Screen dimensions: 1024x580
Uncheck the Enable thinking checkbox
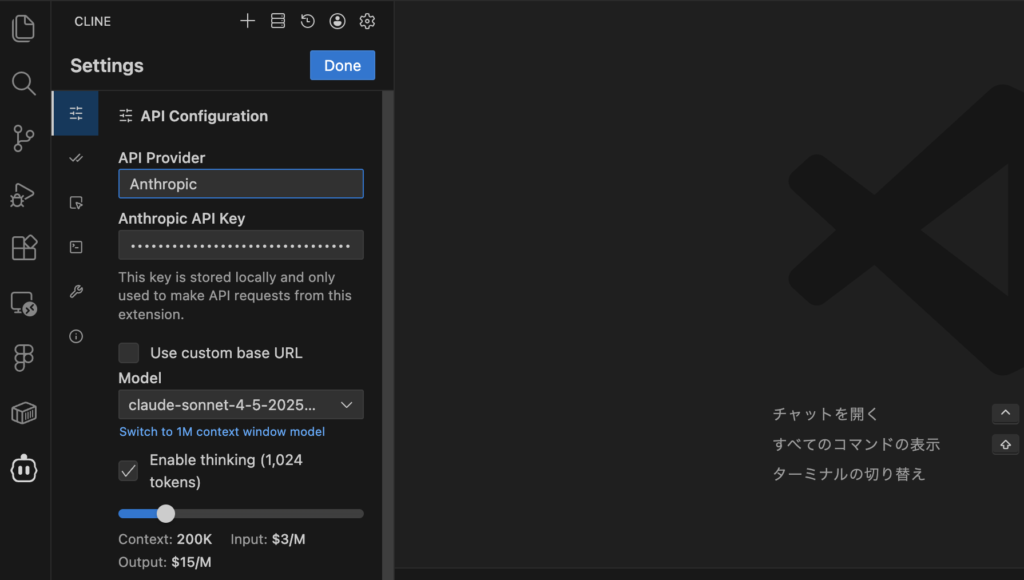point(129,470)
